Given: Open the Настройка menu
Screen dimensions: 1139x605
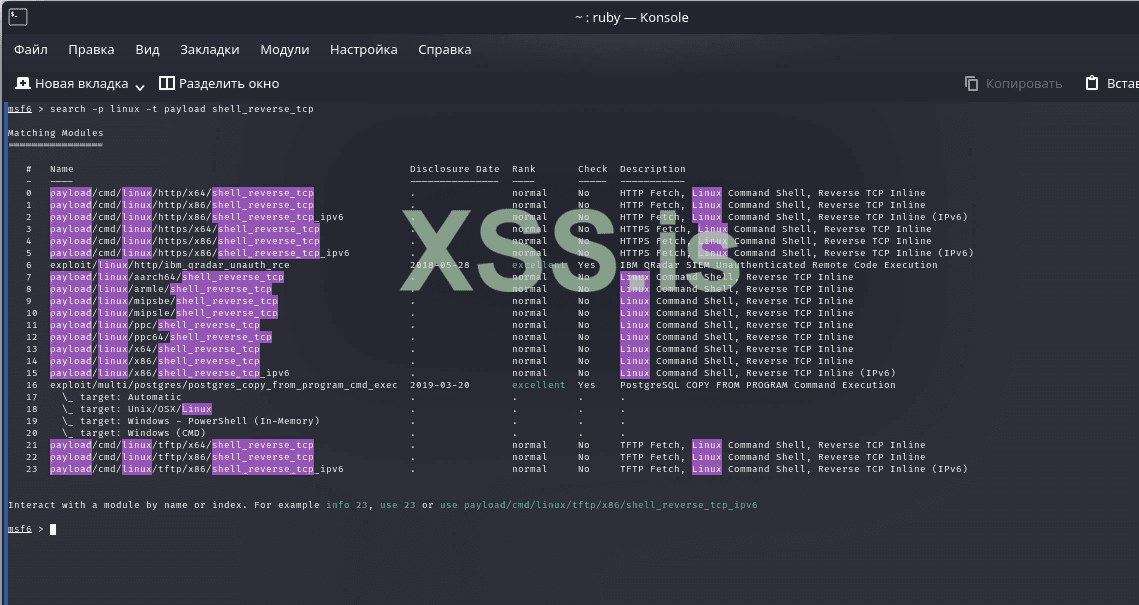Looking at the screenshot, I should click(x=363, y=50).
